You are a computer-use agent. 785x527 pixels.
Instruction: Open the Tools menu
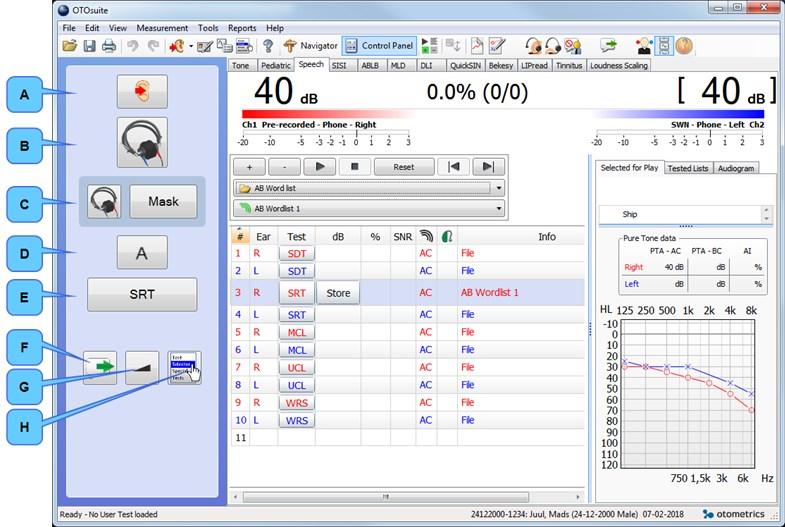(x=208, y=28)
